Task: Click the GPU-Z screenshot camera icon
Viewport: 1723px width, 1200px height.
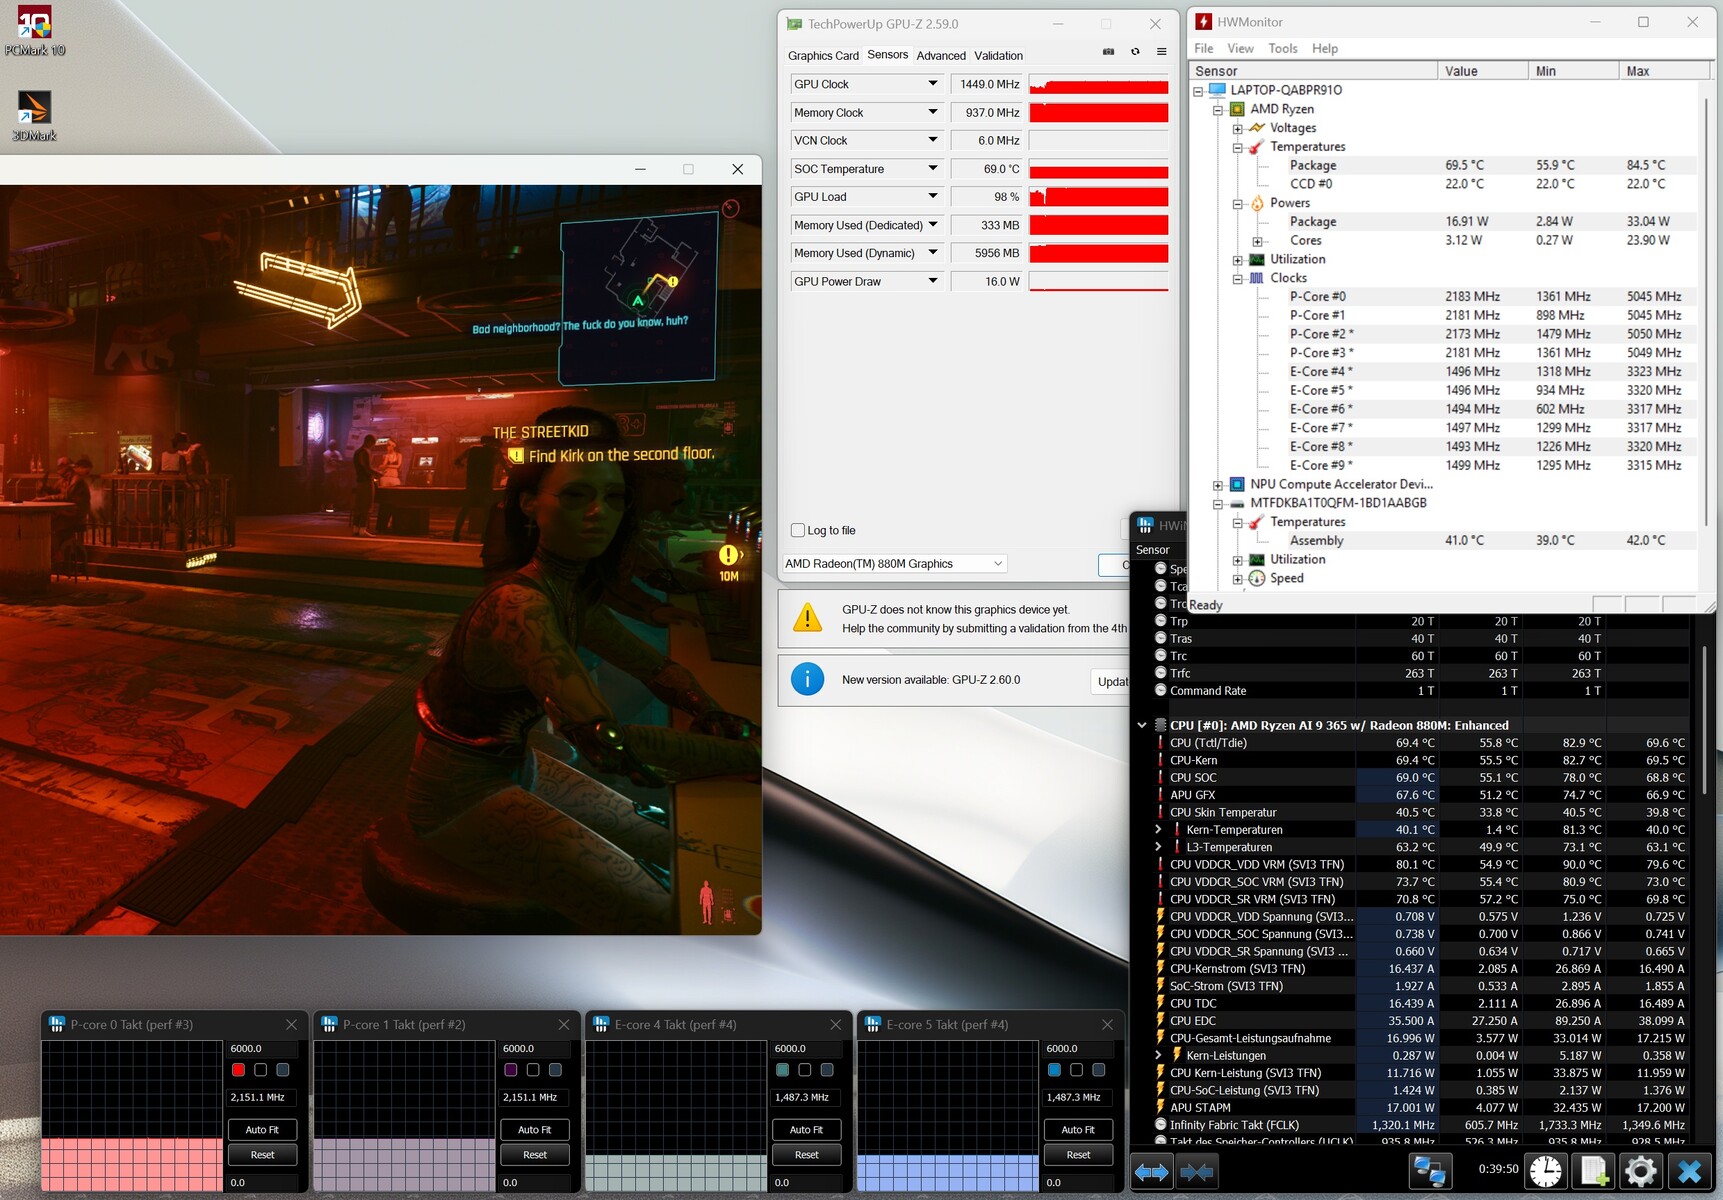Action: (1108, 52)
